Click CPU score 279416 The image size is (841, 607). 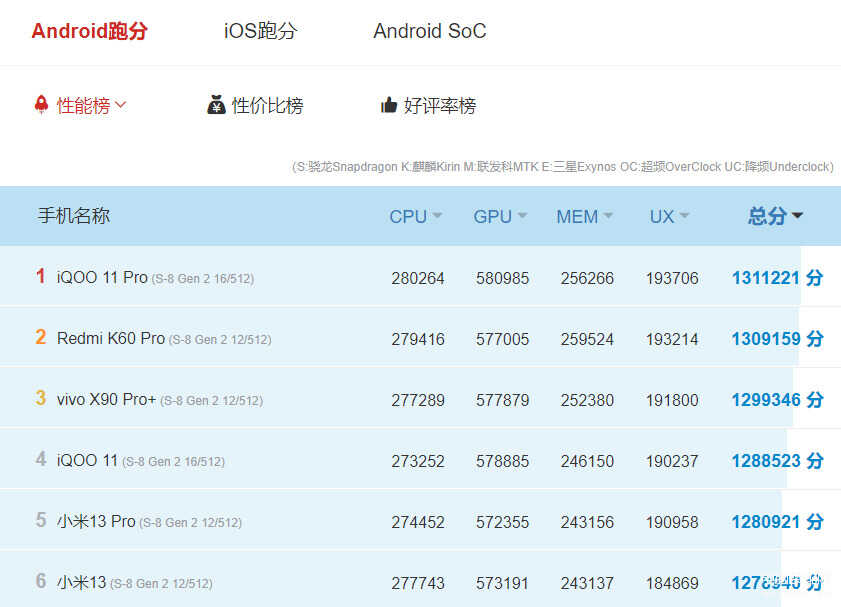[x=418, y=339]
